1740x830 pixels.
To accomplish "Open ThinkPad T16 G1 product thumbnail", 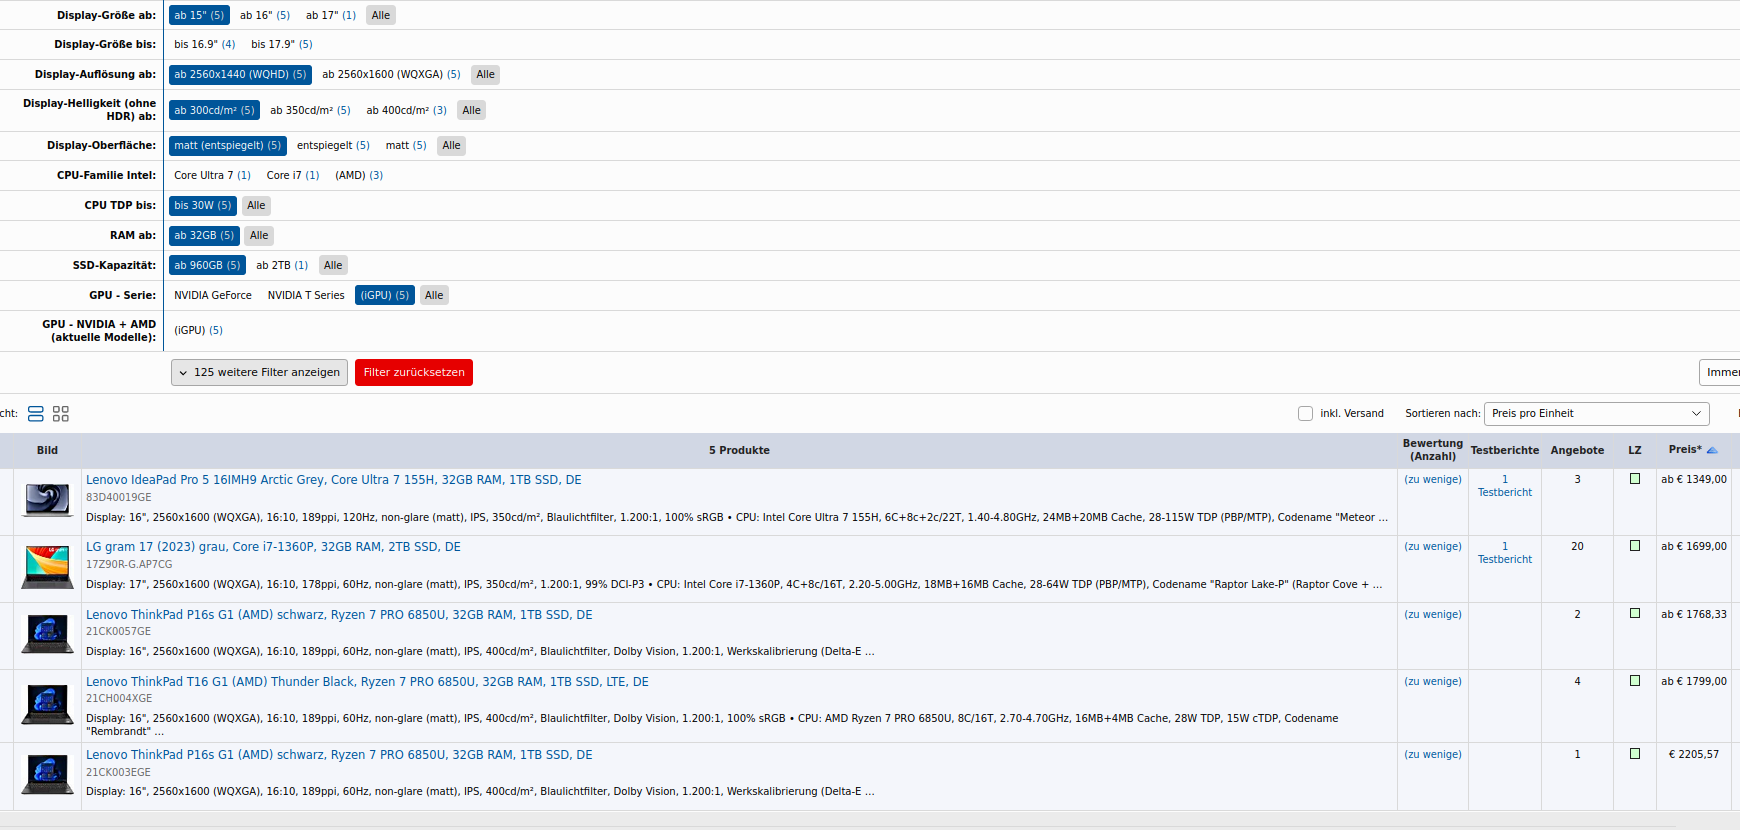I will (x=48, y=704).
